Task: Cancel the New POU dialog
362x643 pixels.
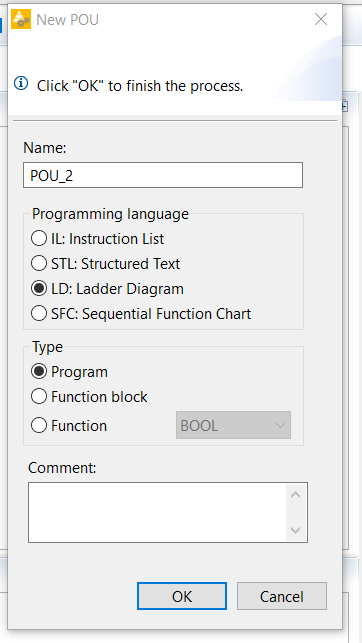Action: point(282,596)
